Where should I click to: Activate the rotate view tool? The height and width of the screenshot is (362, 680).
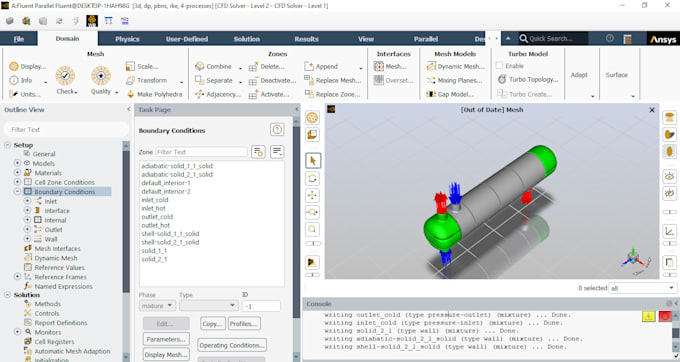tap(312, 178)
